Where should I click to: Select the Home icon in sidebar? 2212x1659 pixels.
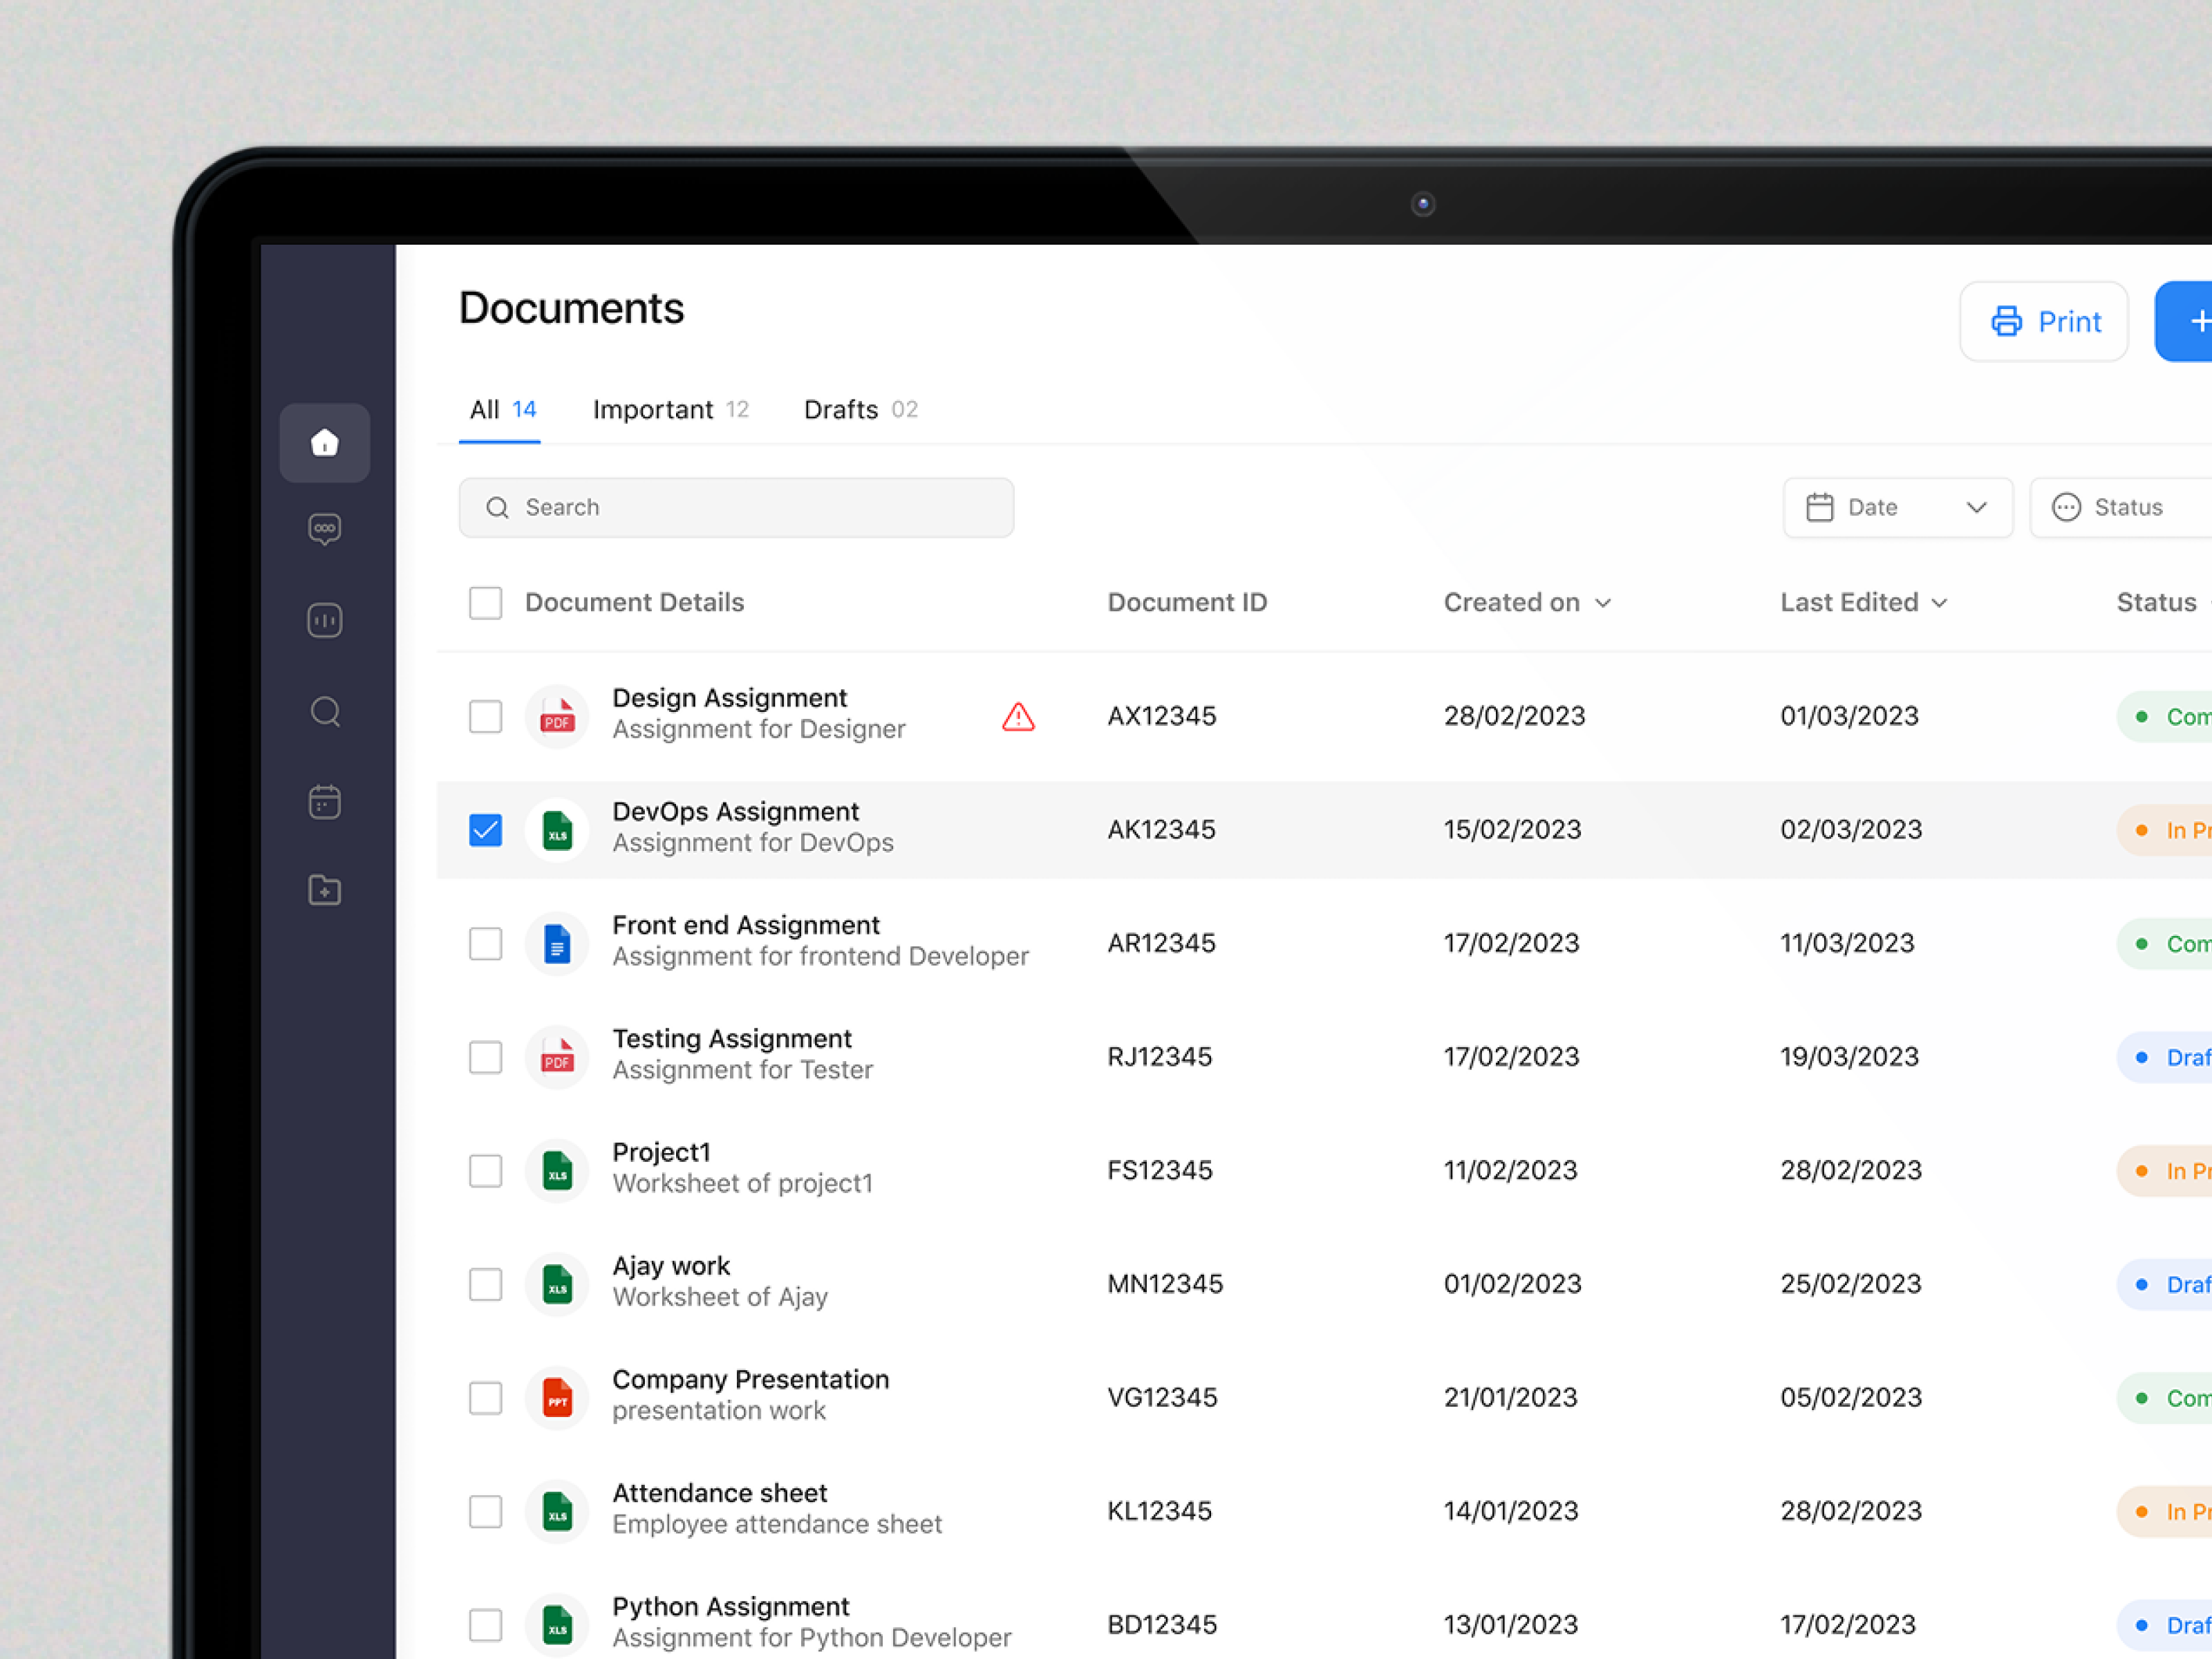point(324,442)
